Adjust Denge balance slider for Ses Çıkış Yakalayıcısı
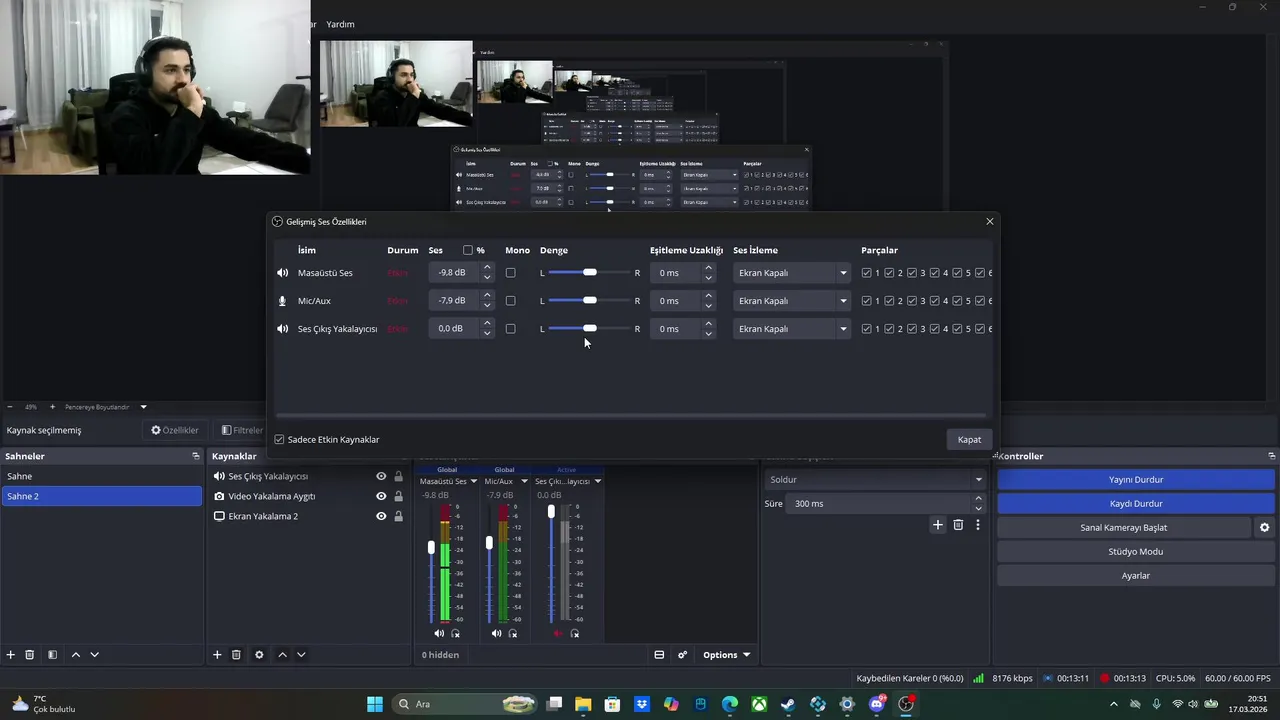1280x720 pixels. click(x=590, y=329)
